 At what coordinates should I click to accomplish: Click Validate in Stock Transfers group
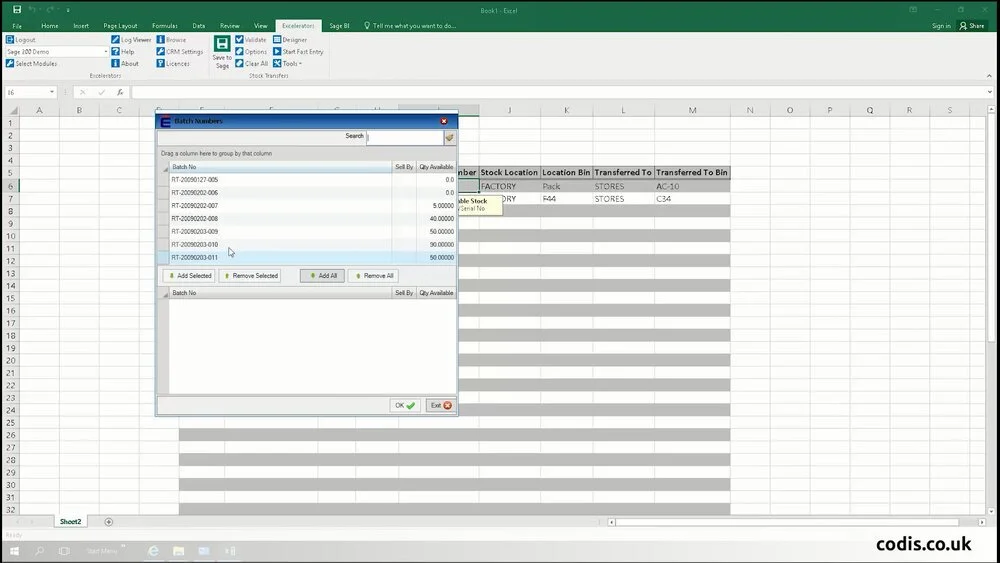point(251,40)
